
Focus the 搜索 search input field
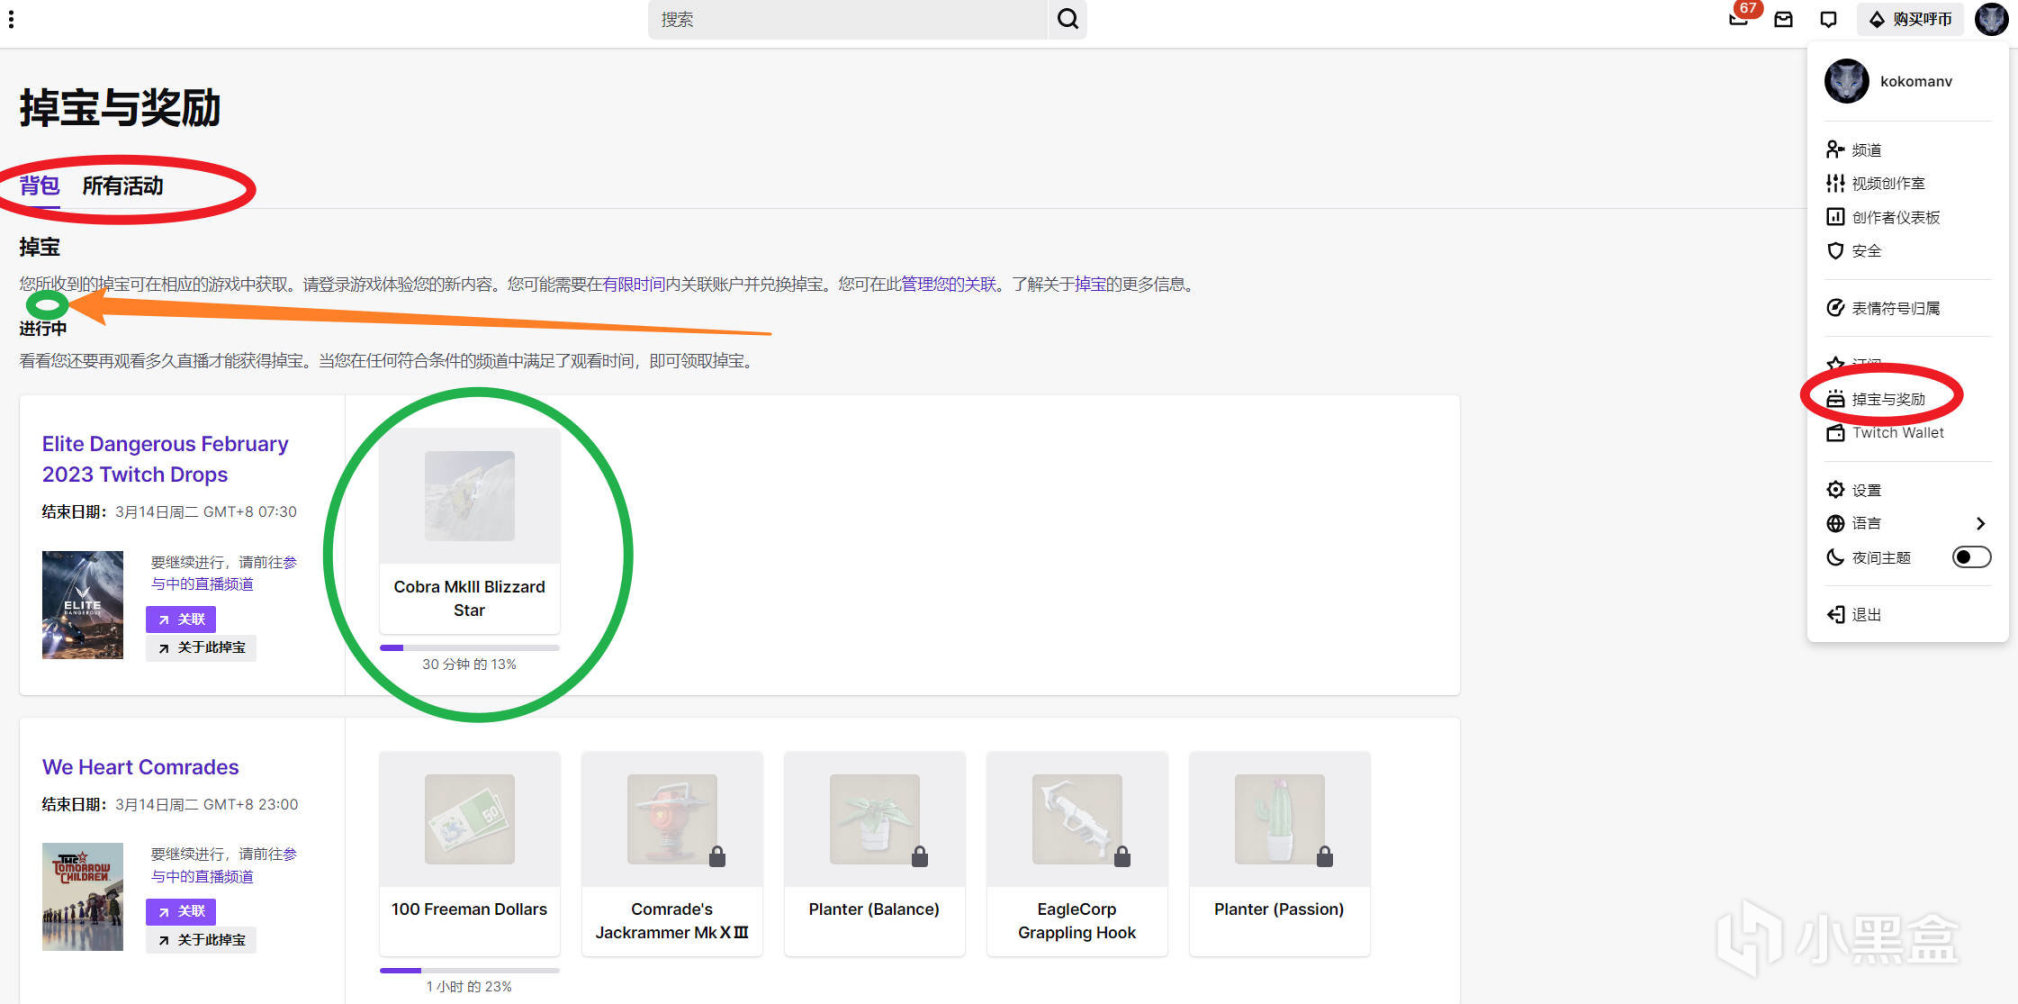(x=848, y=19)
